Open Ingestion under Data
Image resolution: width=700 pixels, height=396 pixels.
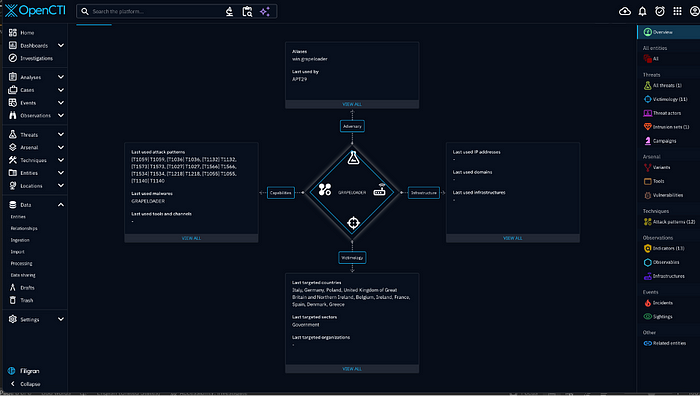pos(20,240)
